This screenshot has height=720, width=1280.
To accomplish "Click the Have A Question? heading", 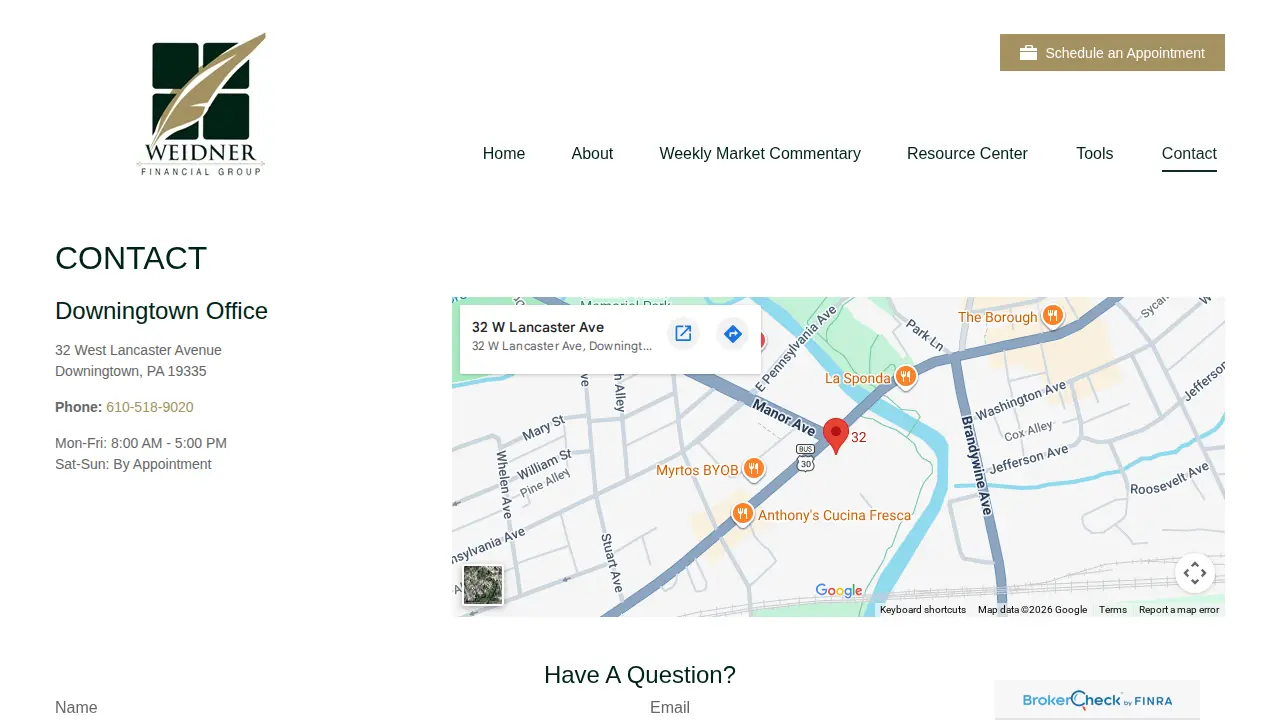I will point(640,675).
